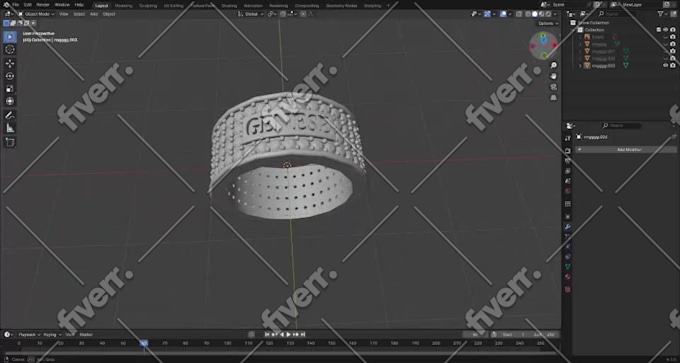Toggle Collection exclude checkbox in outliner
Screen dimensions: 680x363
coord(658,29)
